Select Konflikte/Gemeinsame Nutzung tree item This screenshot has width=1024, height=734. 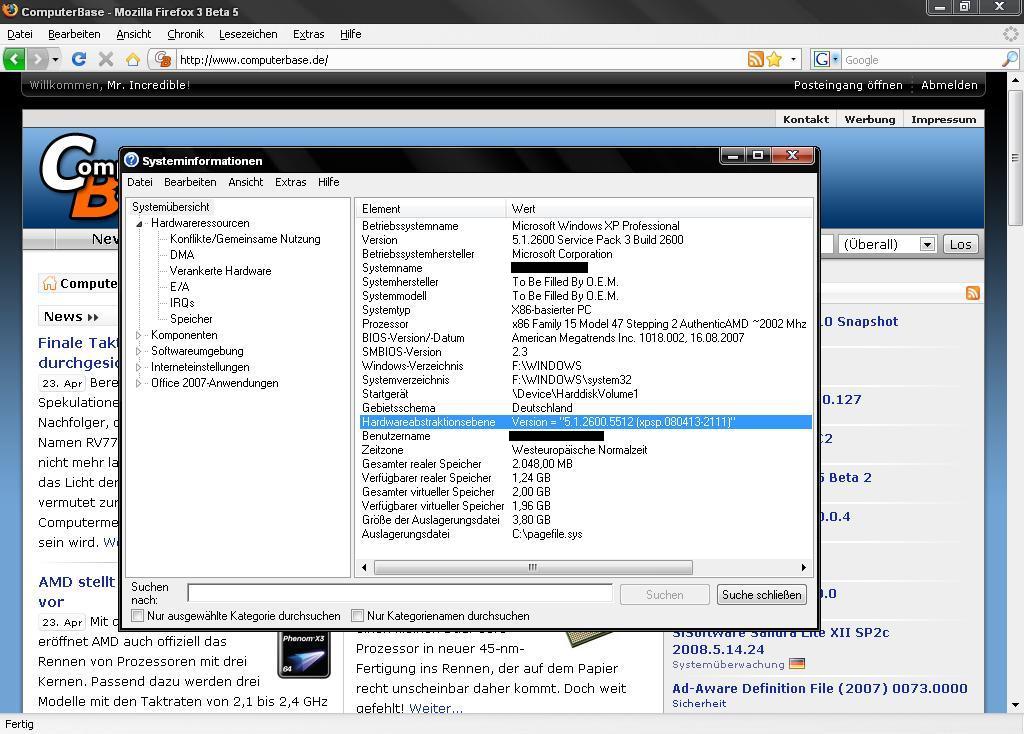coord(245,239)
